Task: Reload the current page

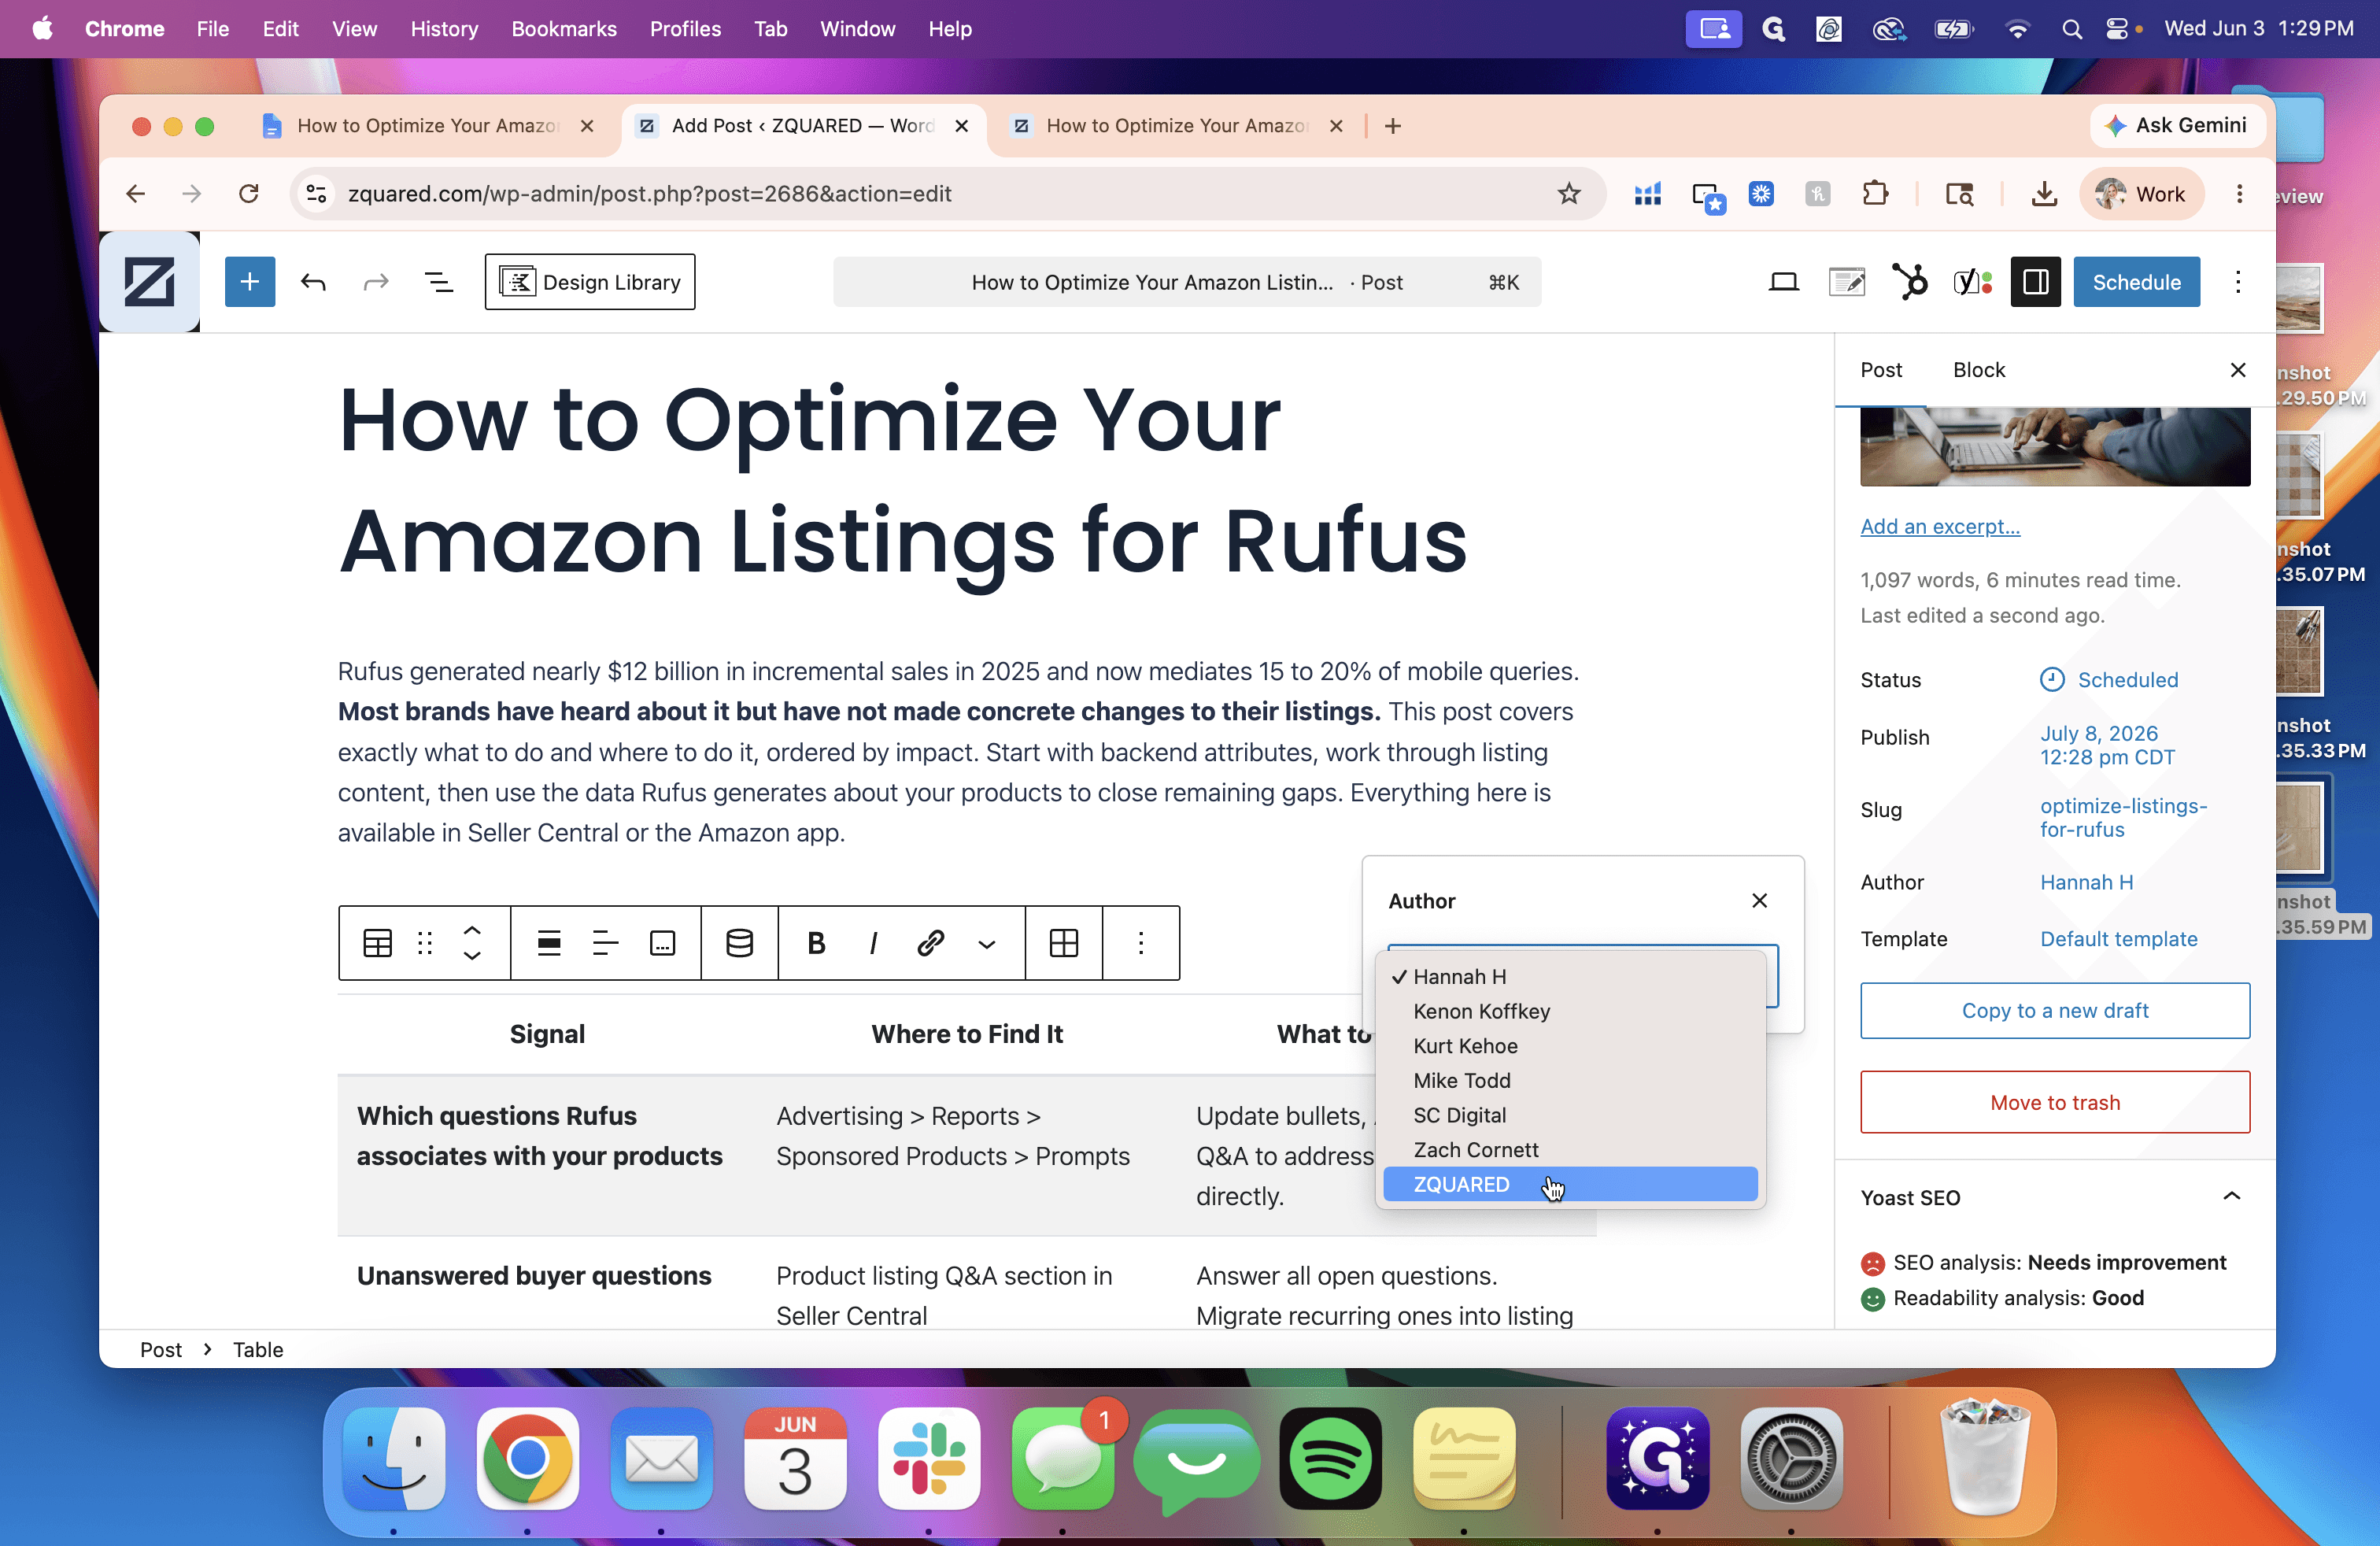Action: click(249, 194)
